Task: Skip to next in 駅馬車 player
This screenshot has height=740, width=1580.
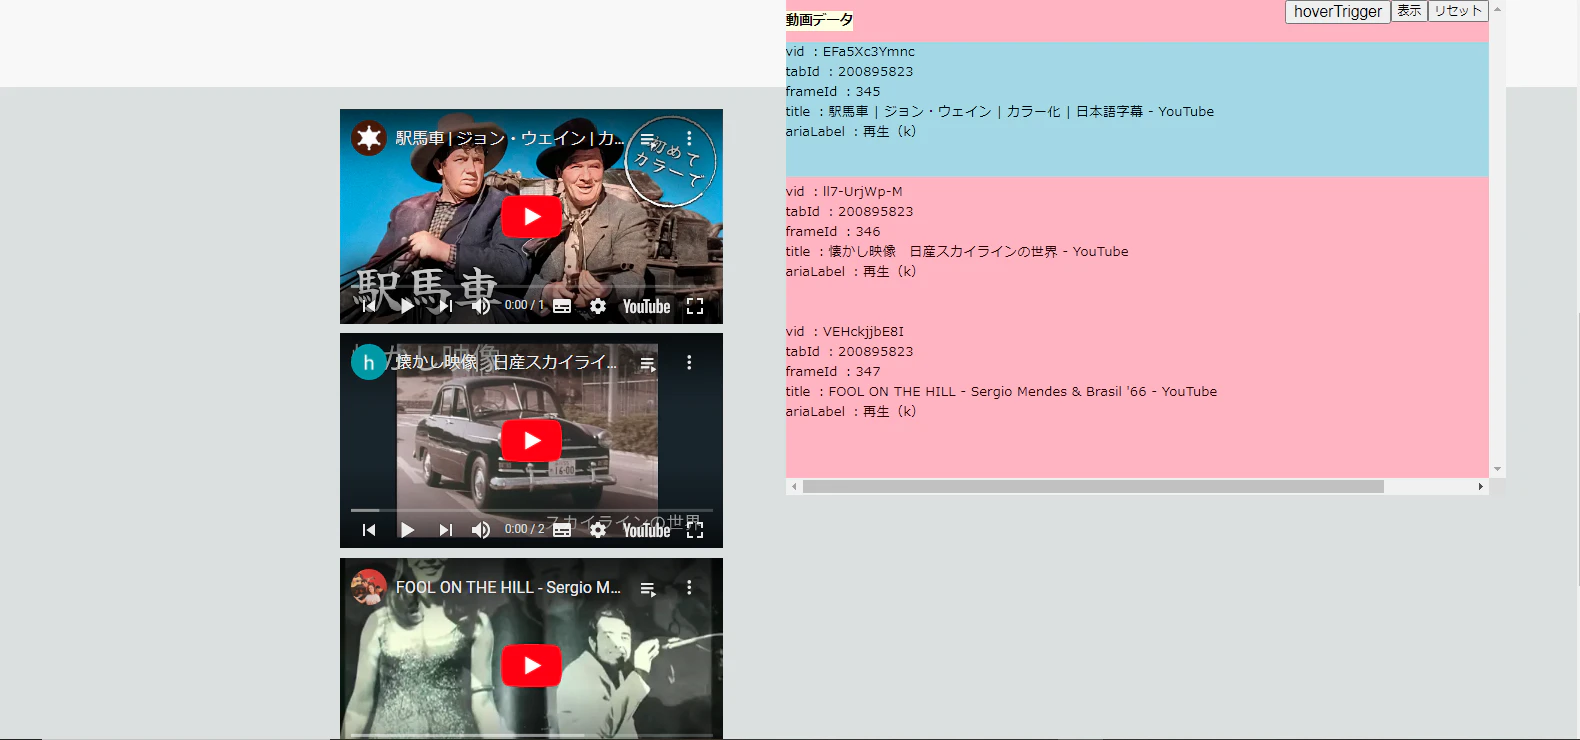Action: 445,306
